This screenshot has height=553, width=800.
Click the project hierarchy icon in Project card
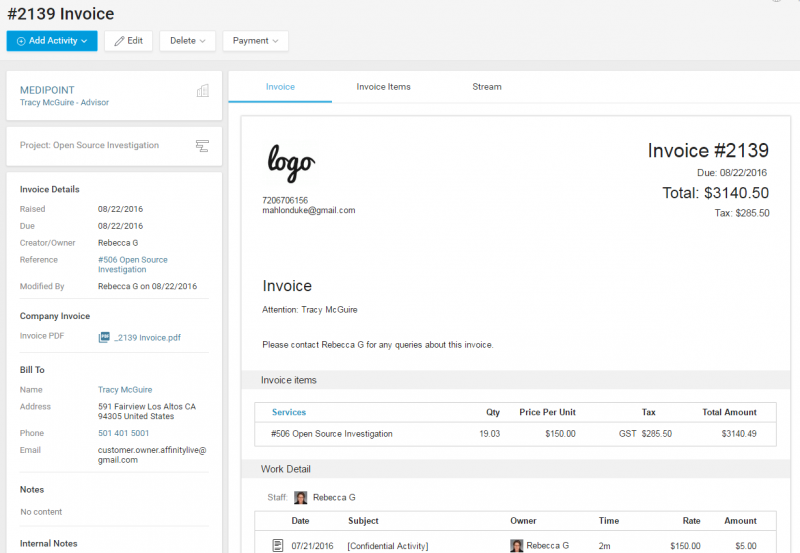[203, 146]
